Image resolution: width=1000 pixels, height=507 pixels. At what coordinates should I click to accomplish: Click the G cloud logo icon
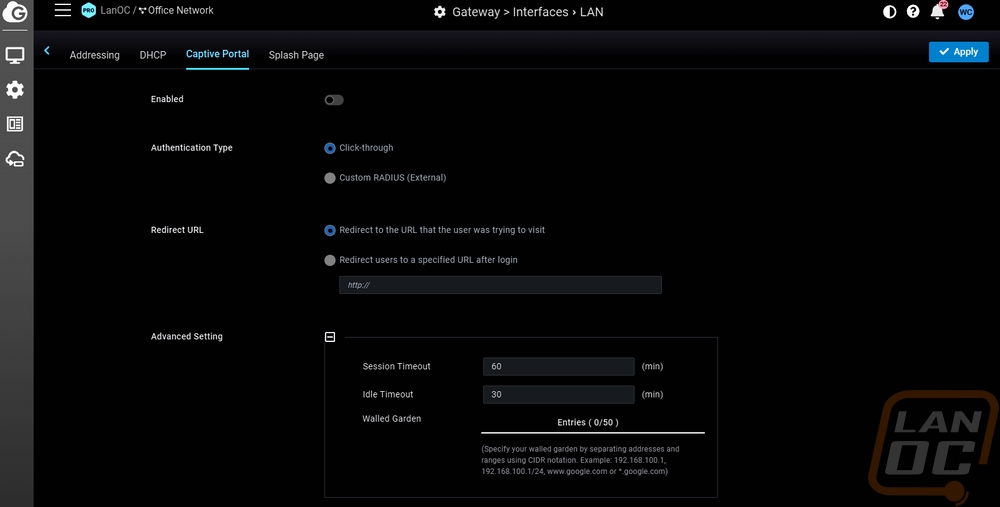click(x=15, y=11)
